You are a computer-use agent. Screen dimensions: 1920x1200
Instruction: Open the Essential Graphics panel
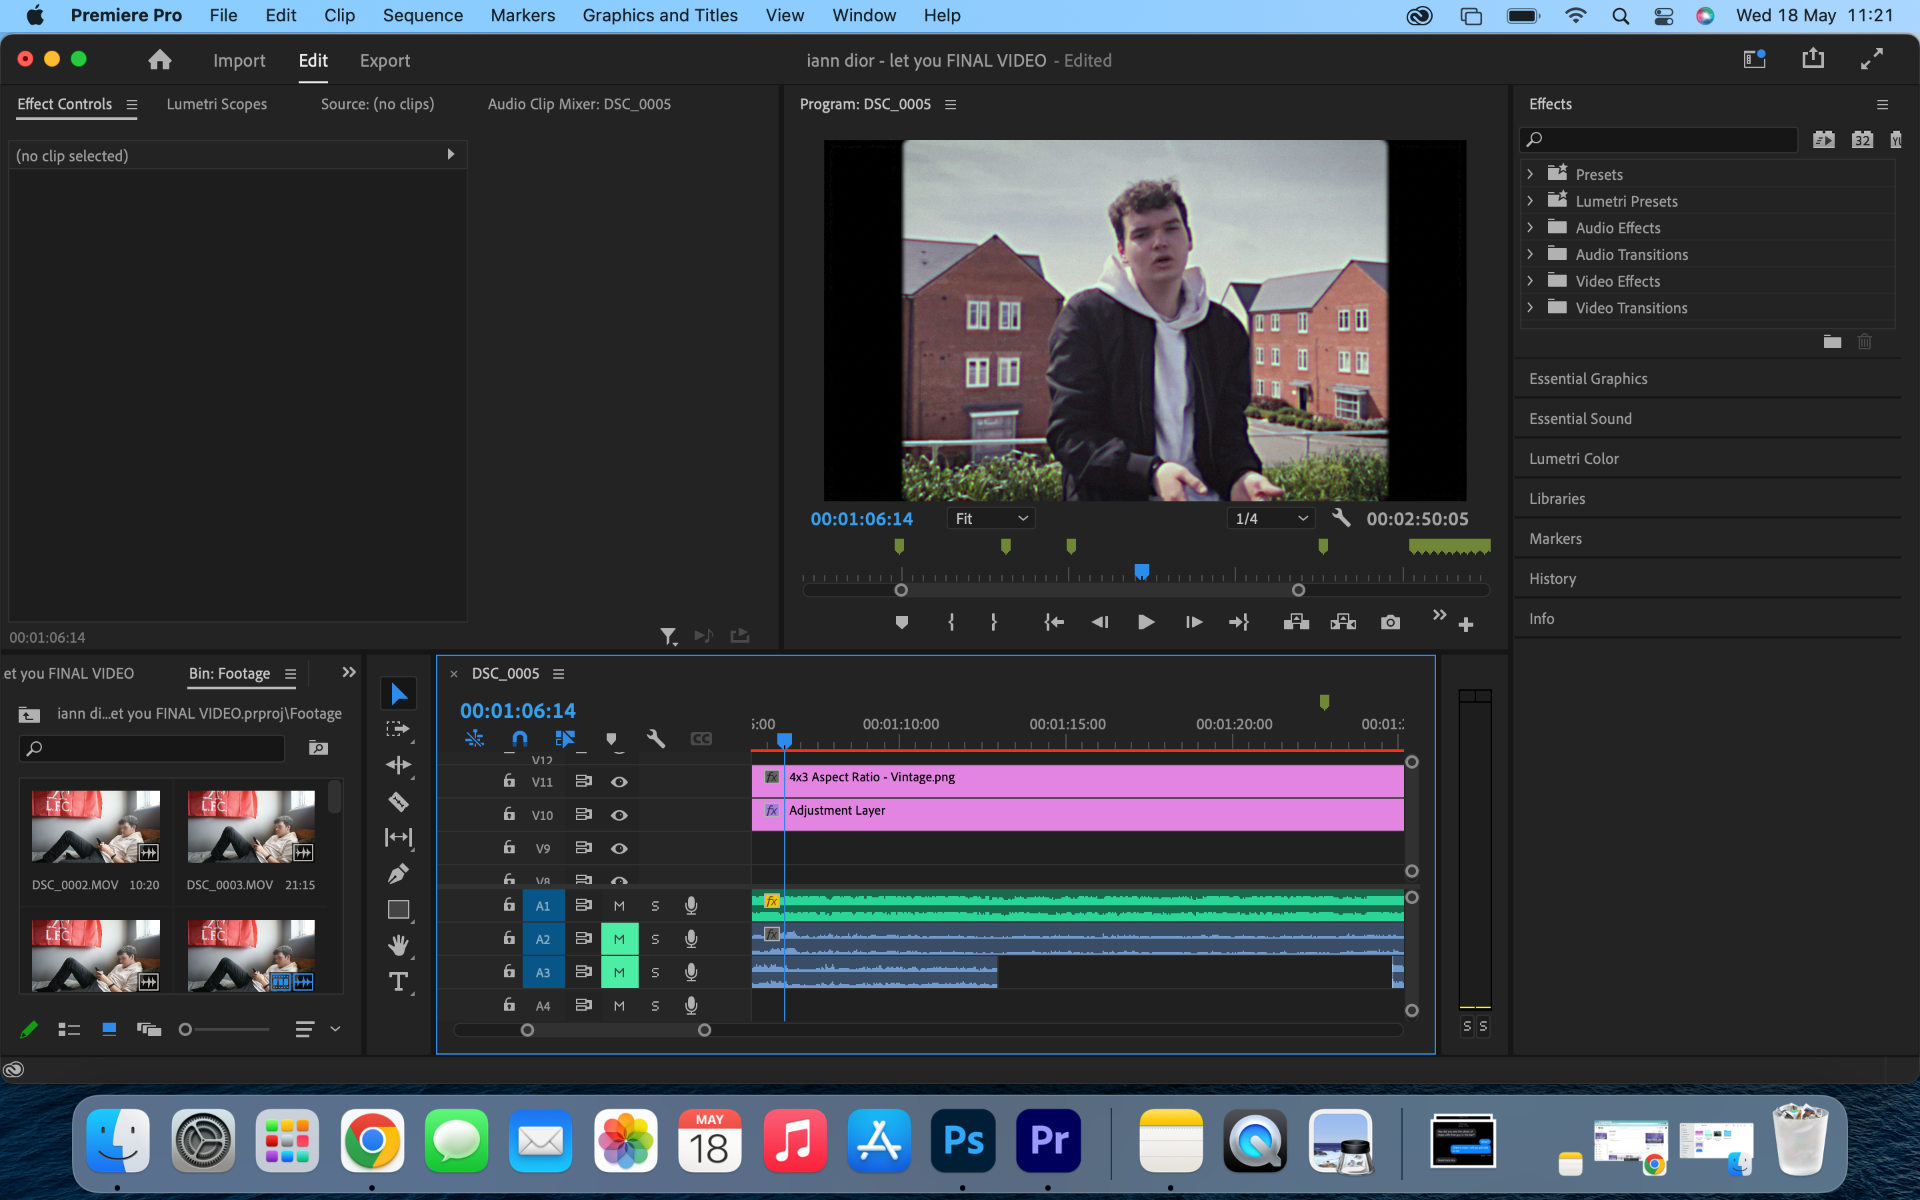(1588, 379)
